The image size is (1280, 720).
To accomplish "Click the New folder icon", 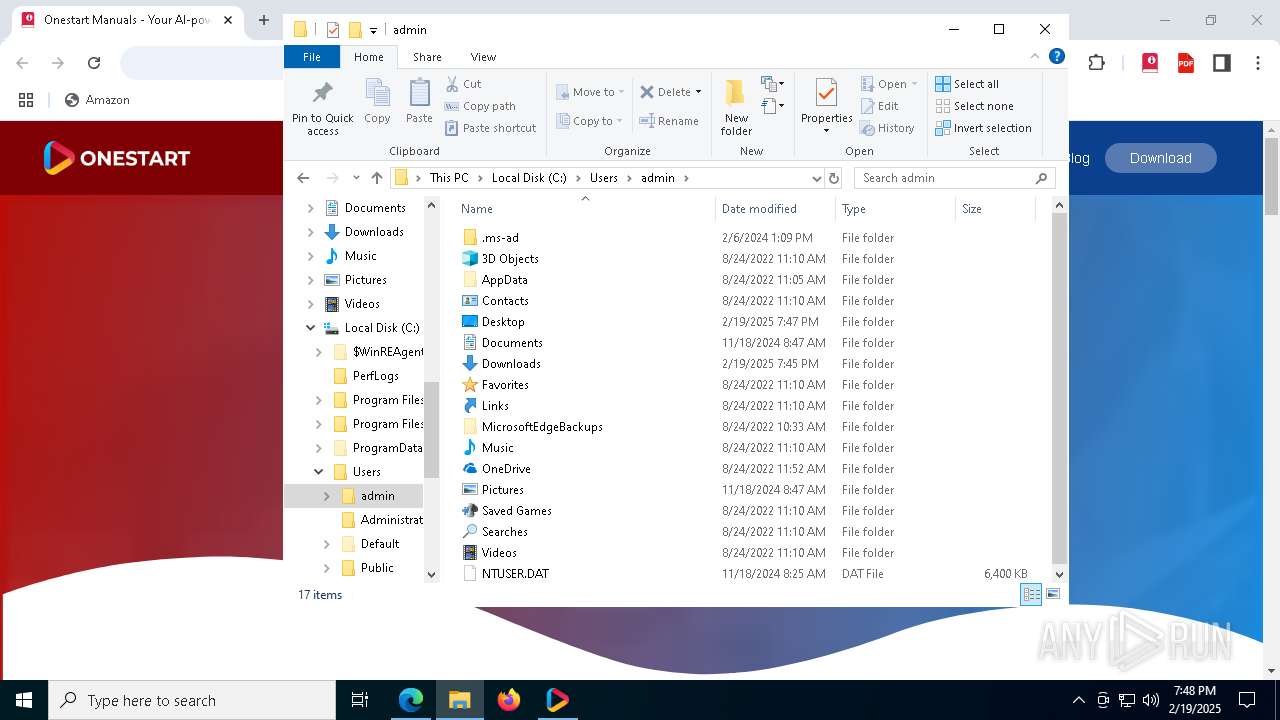I will click(736, 93).
